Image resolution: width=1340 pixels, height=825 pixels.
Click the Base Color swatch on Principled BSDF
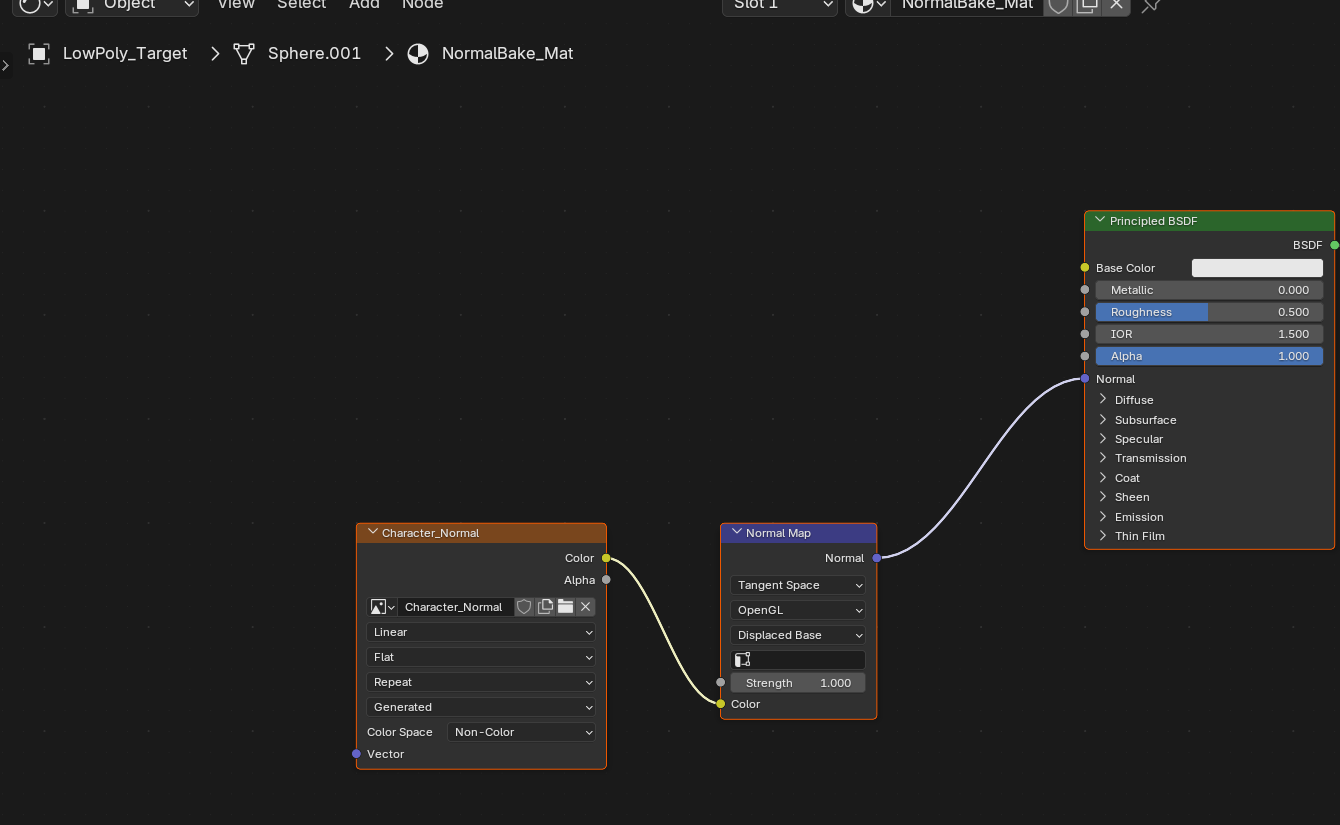(x=1257, y=268)
